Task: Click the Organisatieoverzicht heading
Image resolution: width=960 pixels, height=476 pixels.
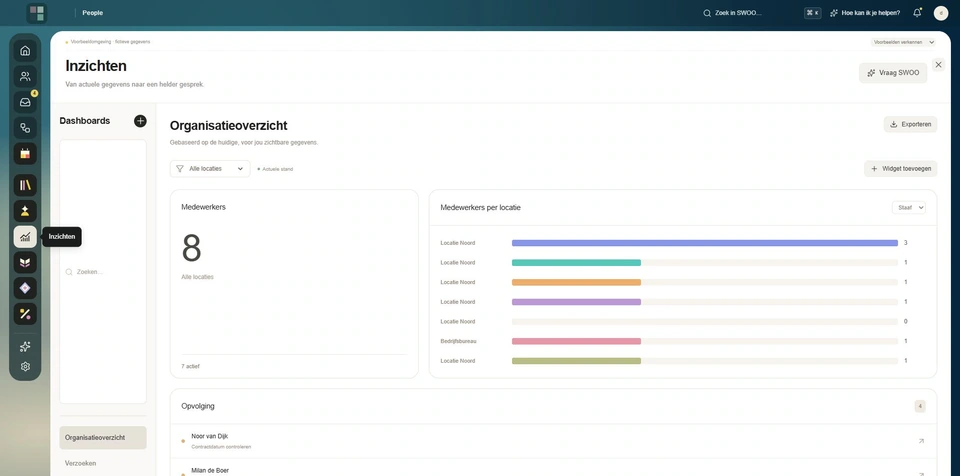Action: pos(228,126)
